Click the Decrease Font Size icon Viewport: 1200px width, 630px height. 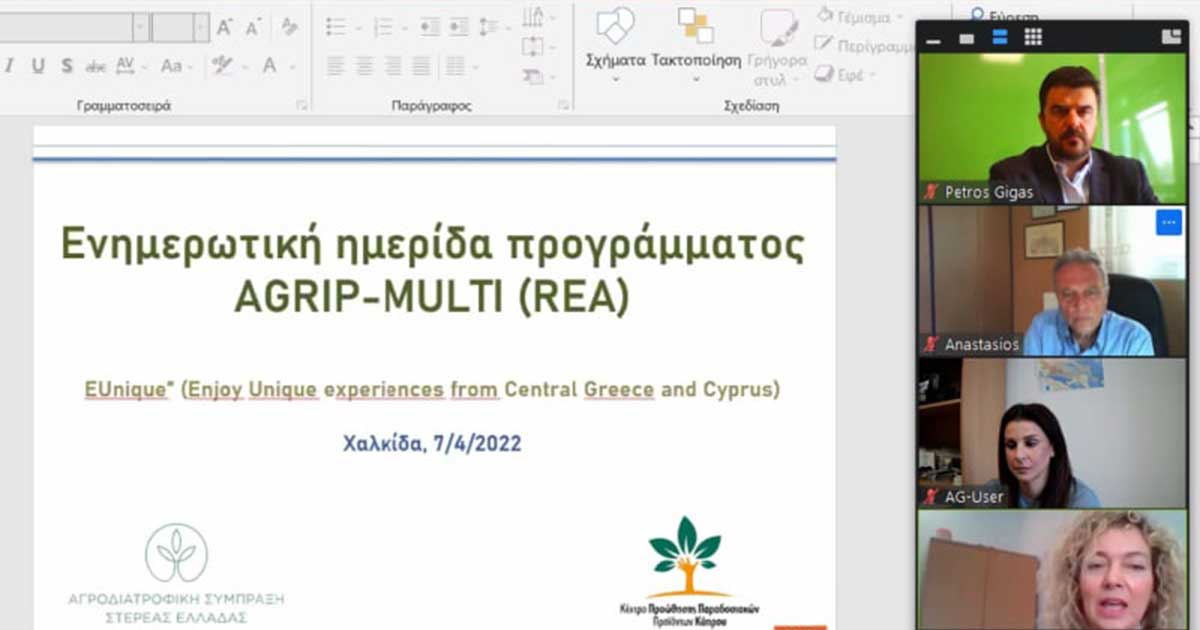pyautogui.click(x=253, y=28)
